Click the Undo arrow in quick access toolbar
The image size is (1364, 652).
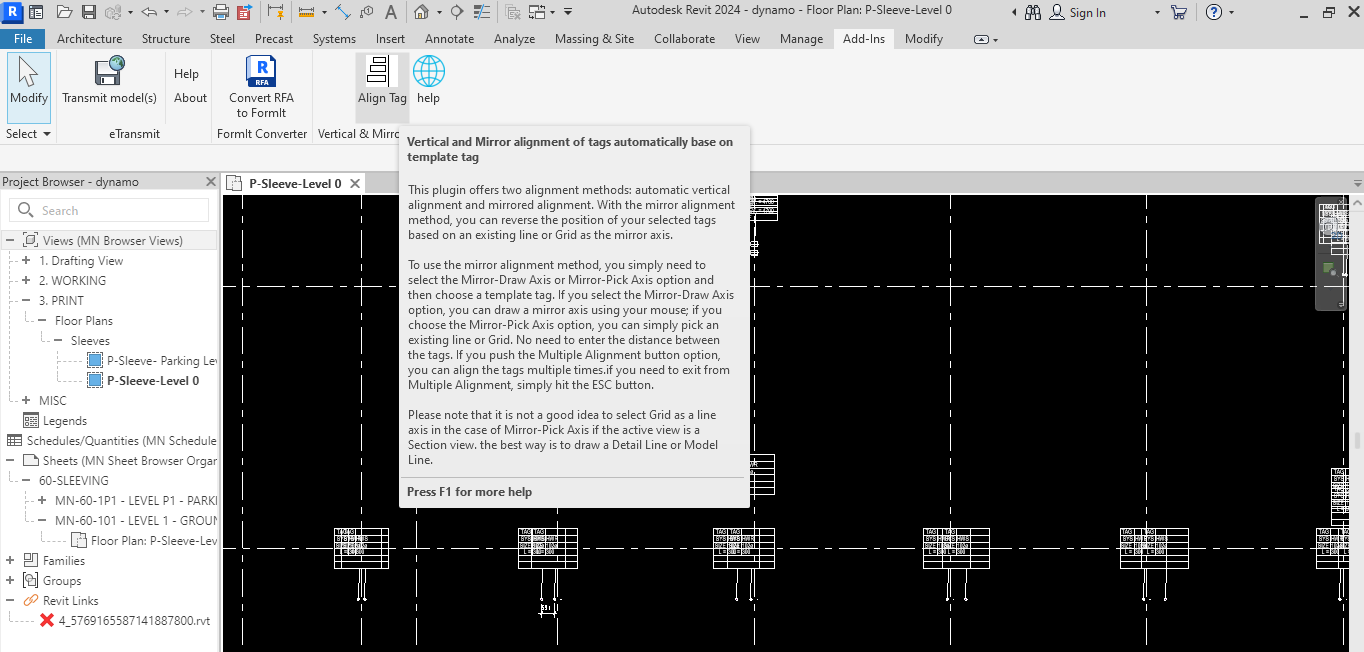point(149,12)
